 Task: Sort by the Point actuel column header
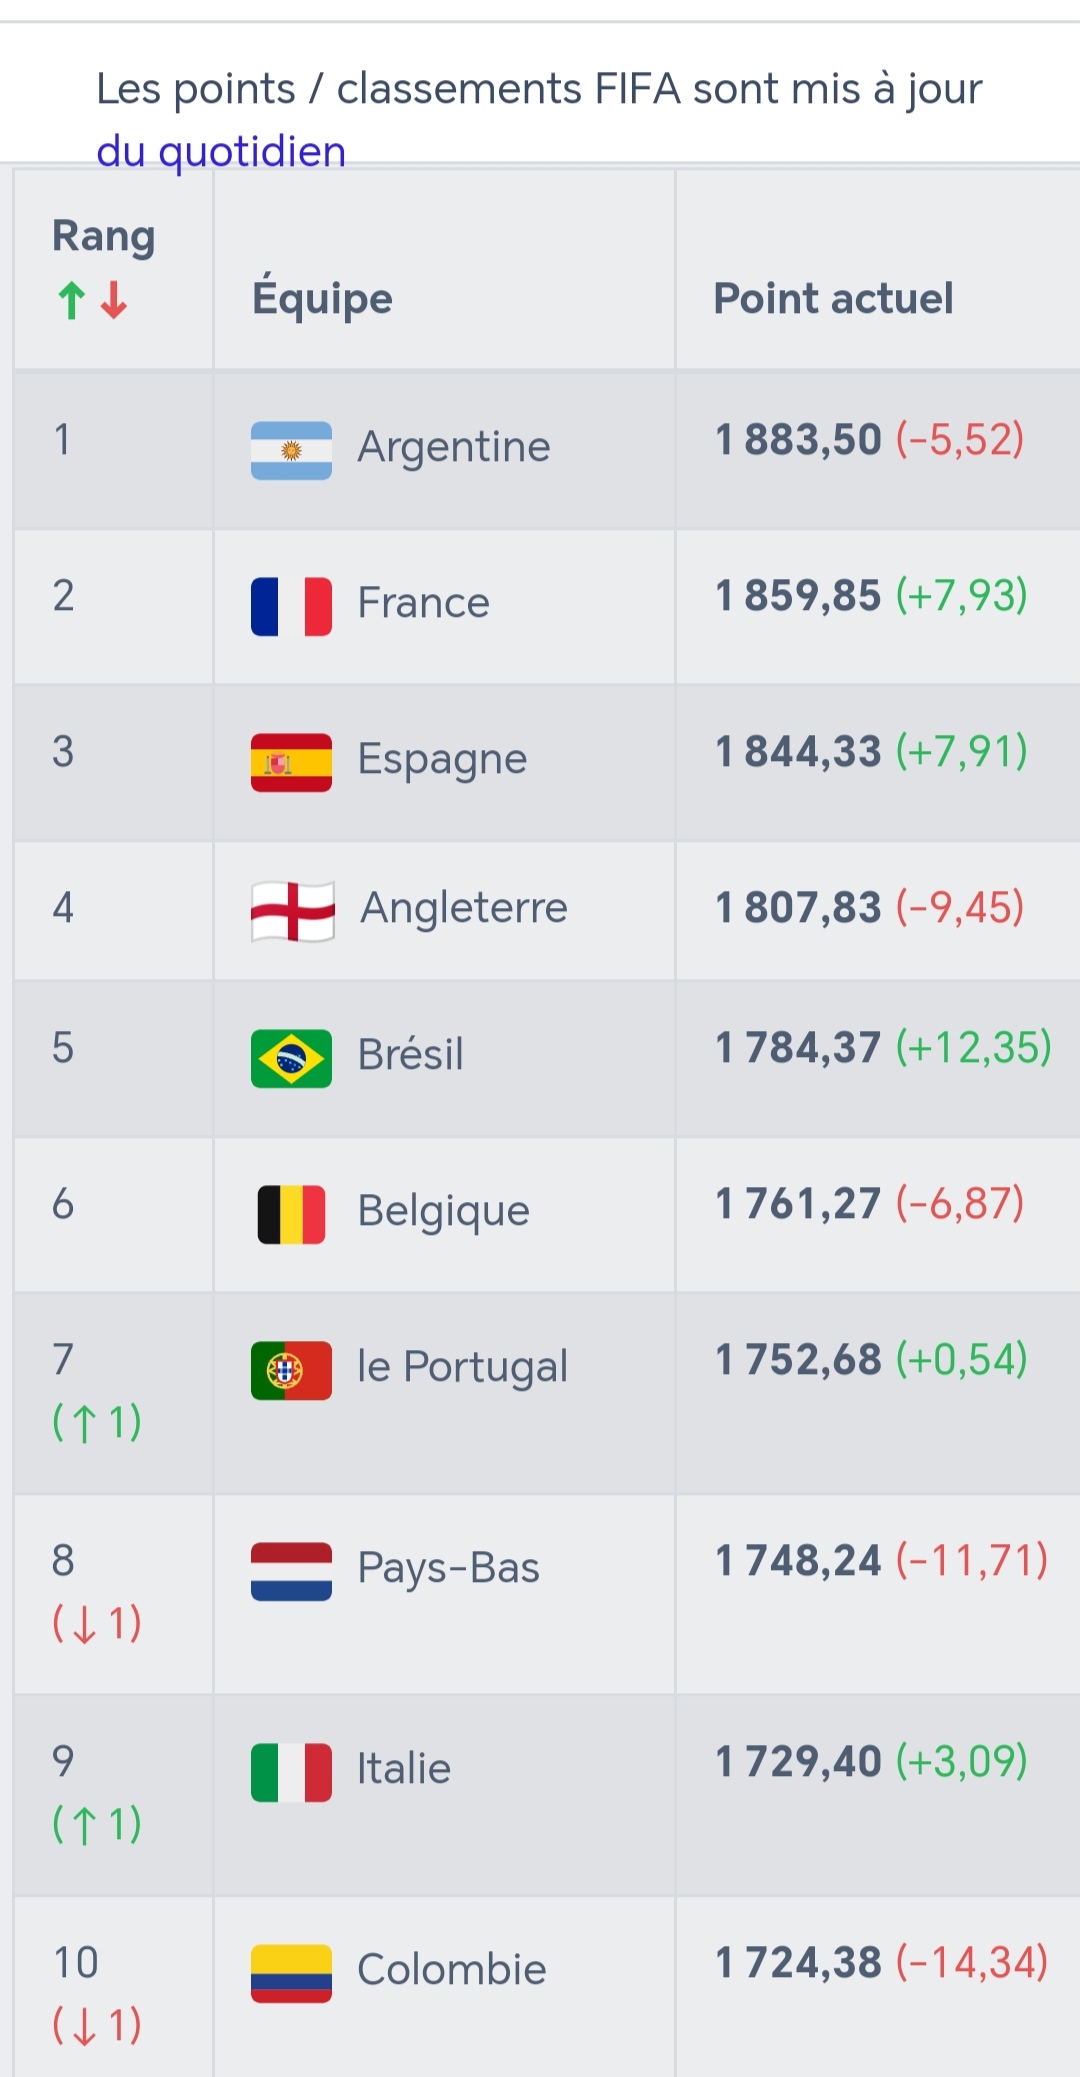click(833, 298)
